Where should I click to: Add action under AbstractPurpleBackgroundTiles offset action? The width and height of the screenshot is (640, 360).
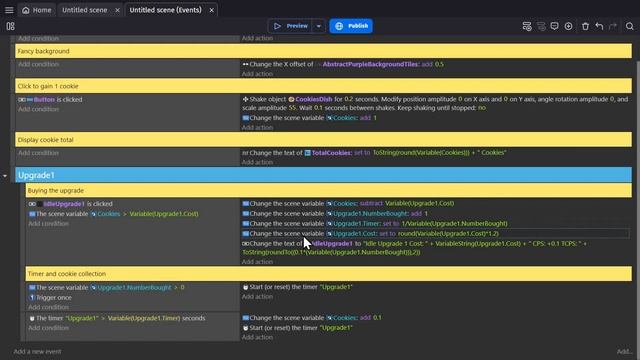[x=257, y=74]
